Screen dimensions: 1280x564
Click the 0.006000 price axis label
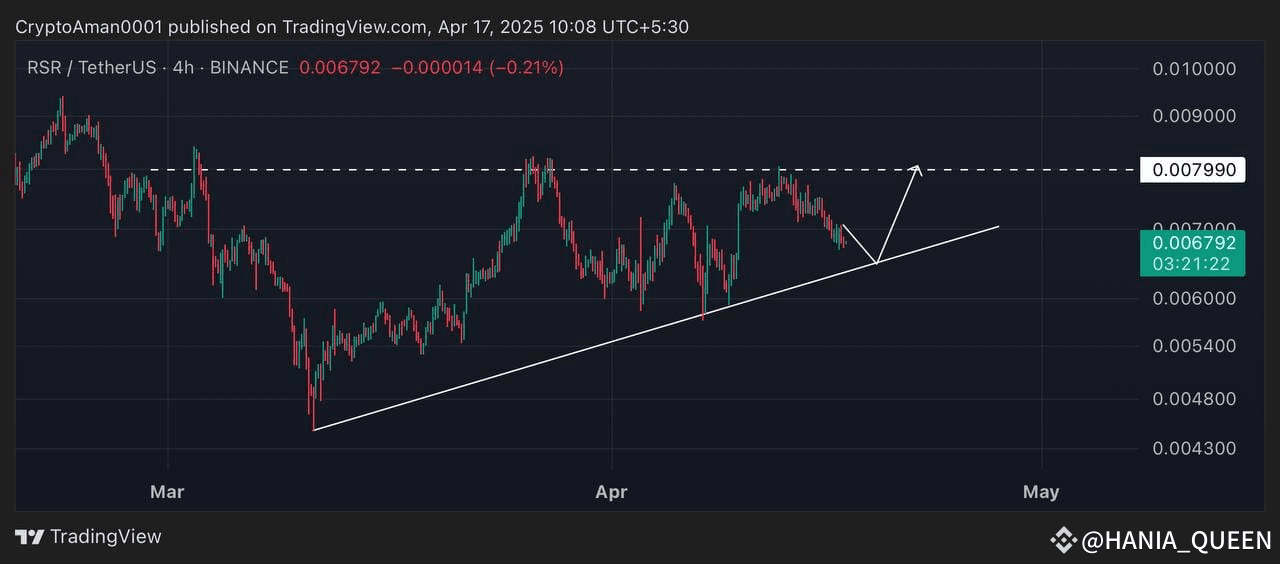(x=1194, y=298)
